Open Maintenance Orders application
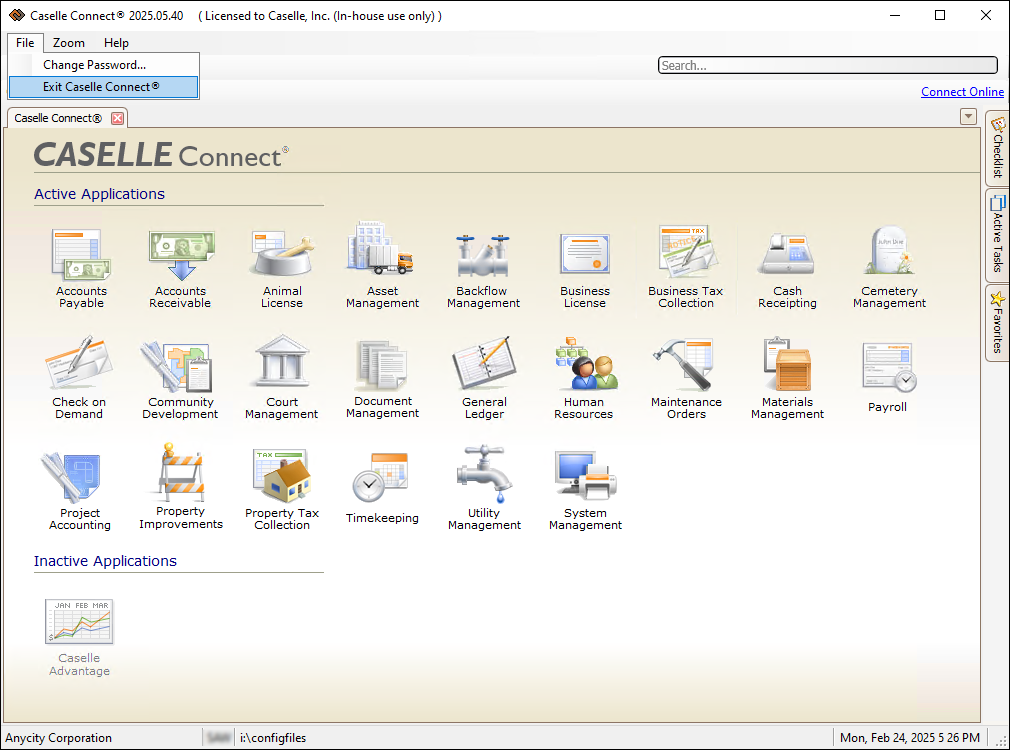The width and height of the screenshot is (1010, 750). 686,379
